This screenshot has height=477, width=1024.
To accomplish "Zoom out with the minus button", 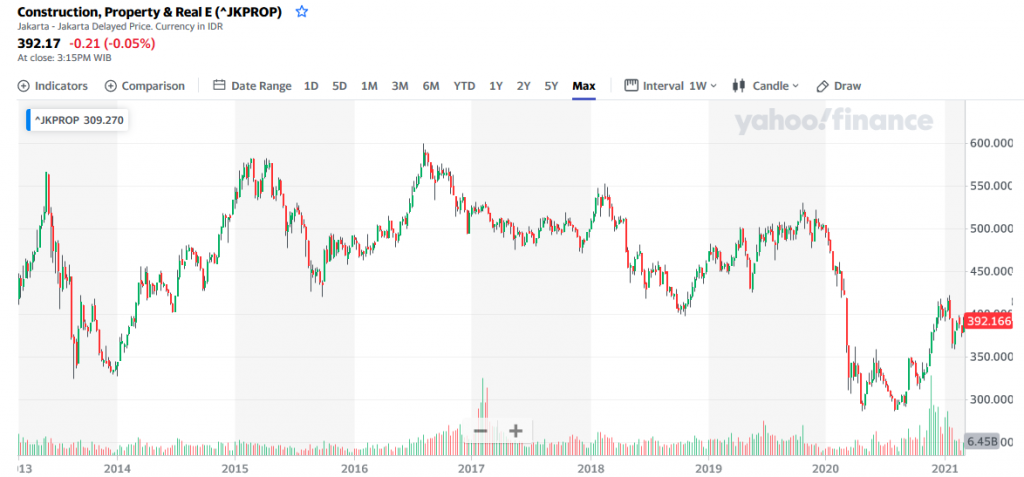I will coord(480,431).
